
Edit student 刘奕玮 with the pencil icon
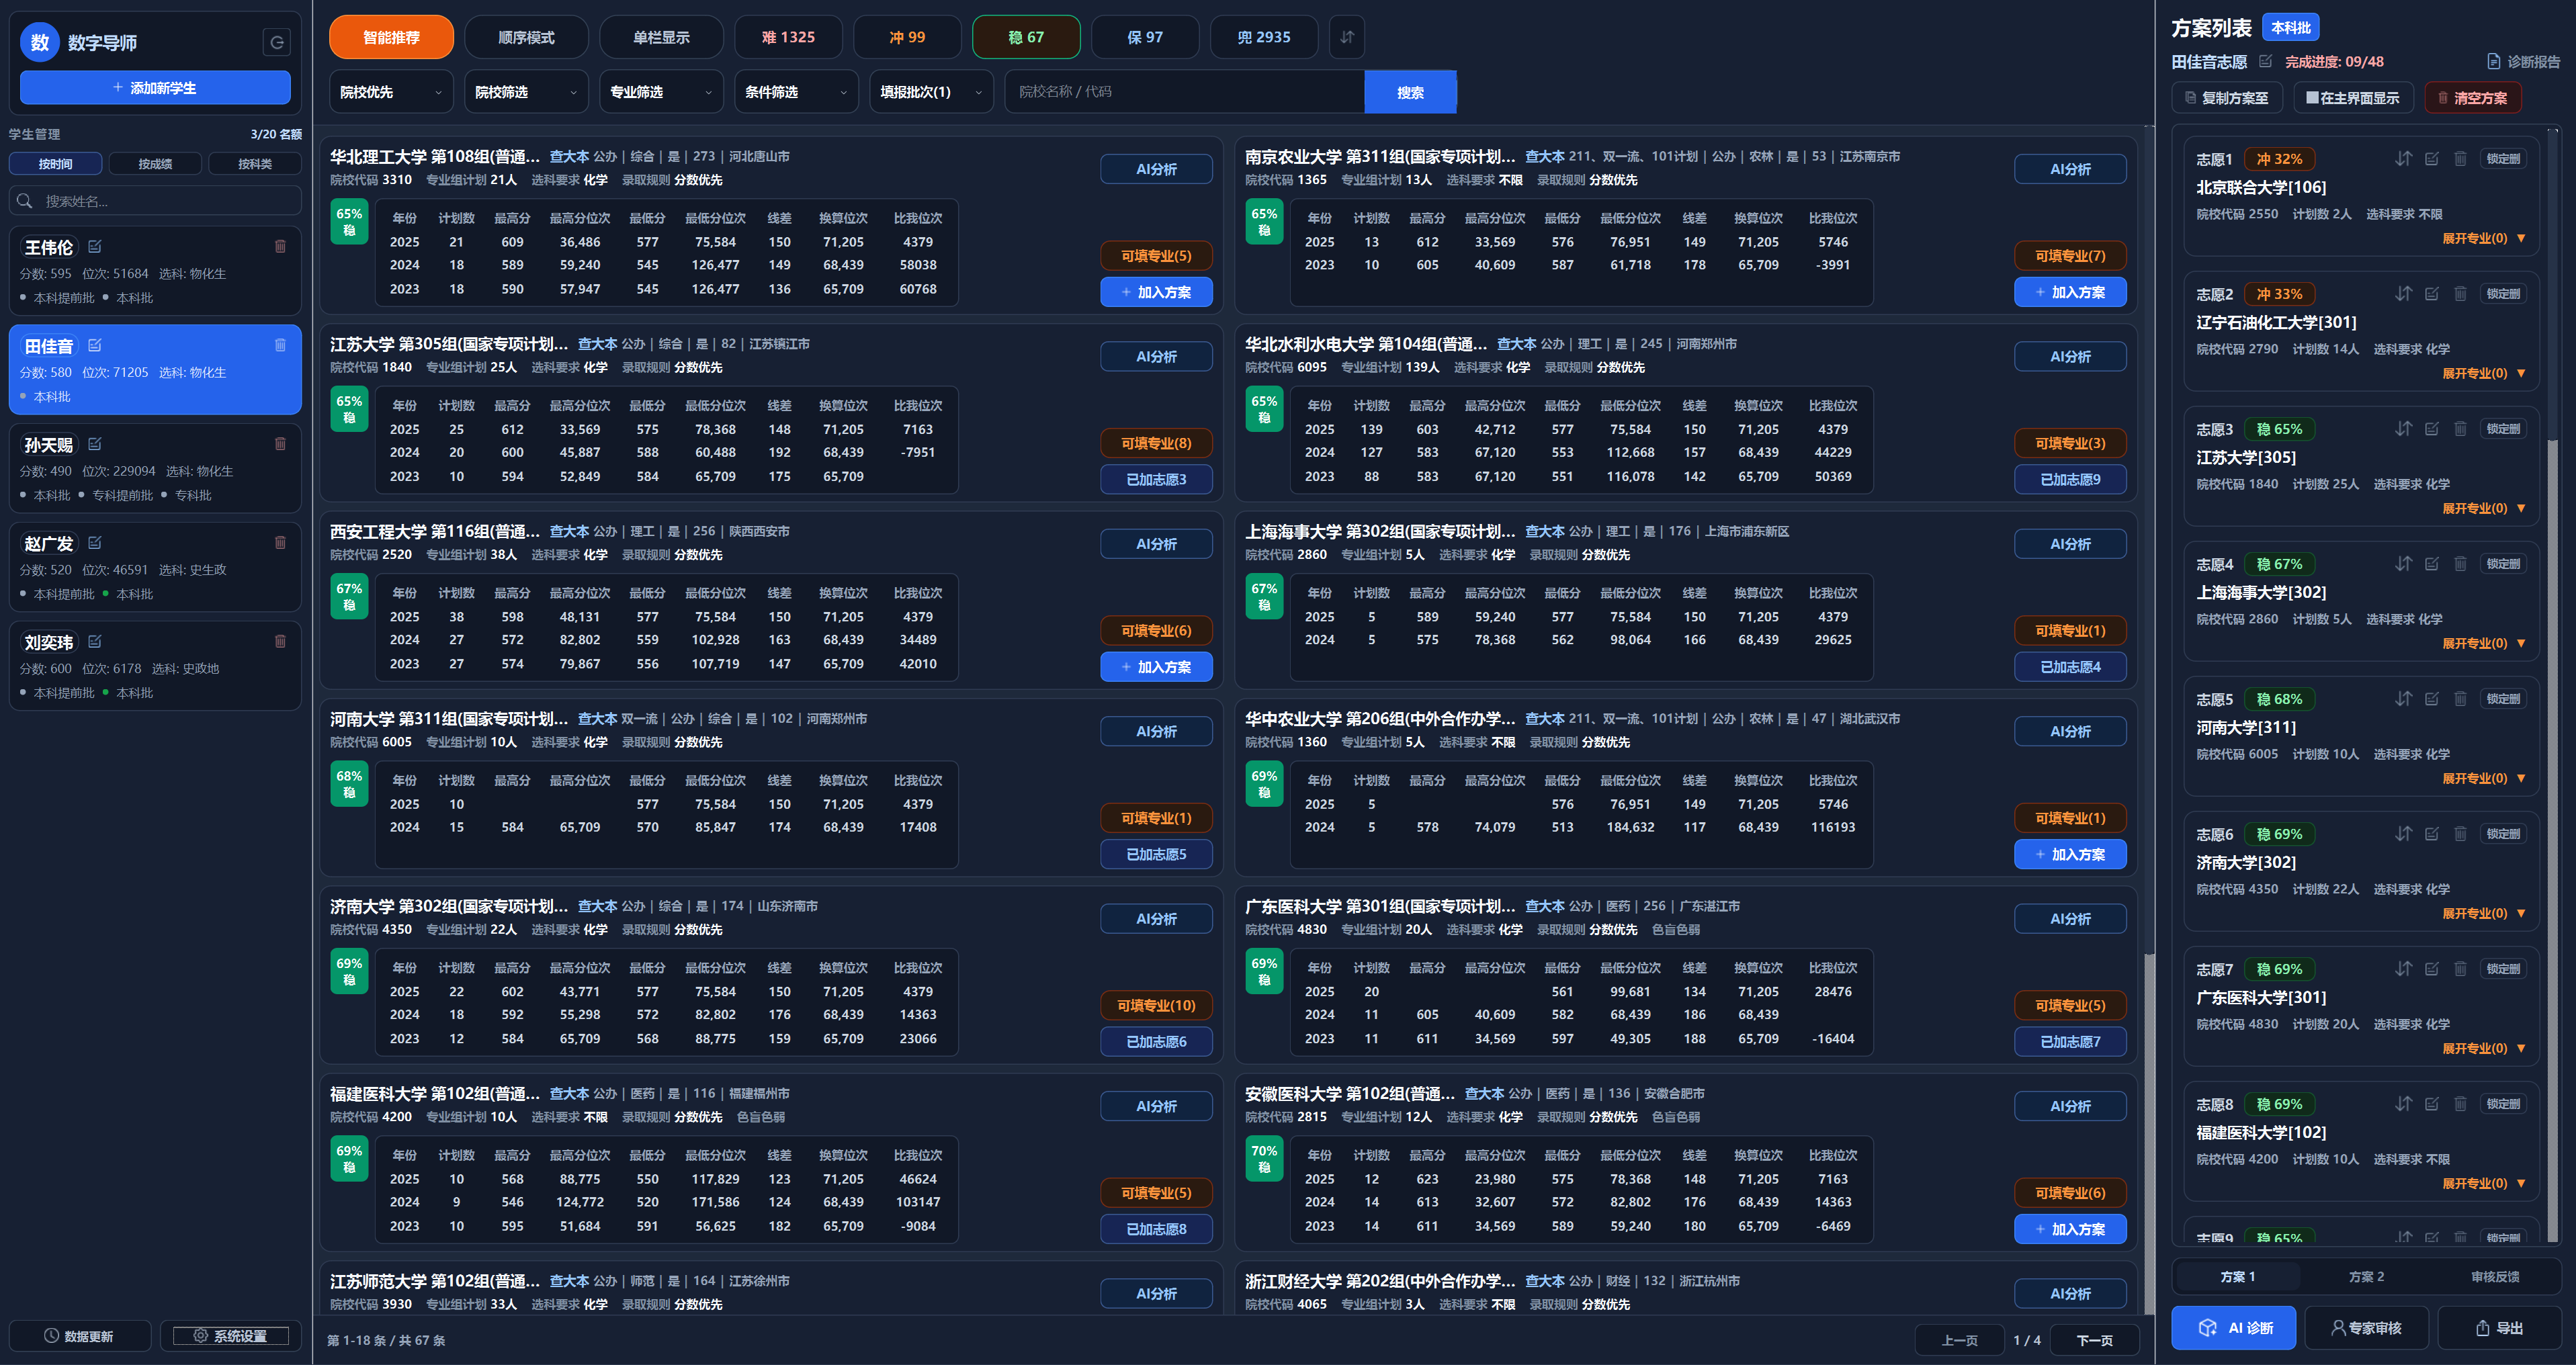(x=95, y=642)
